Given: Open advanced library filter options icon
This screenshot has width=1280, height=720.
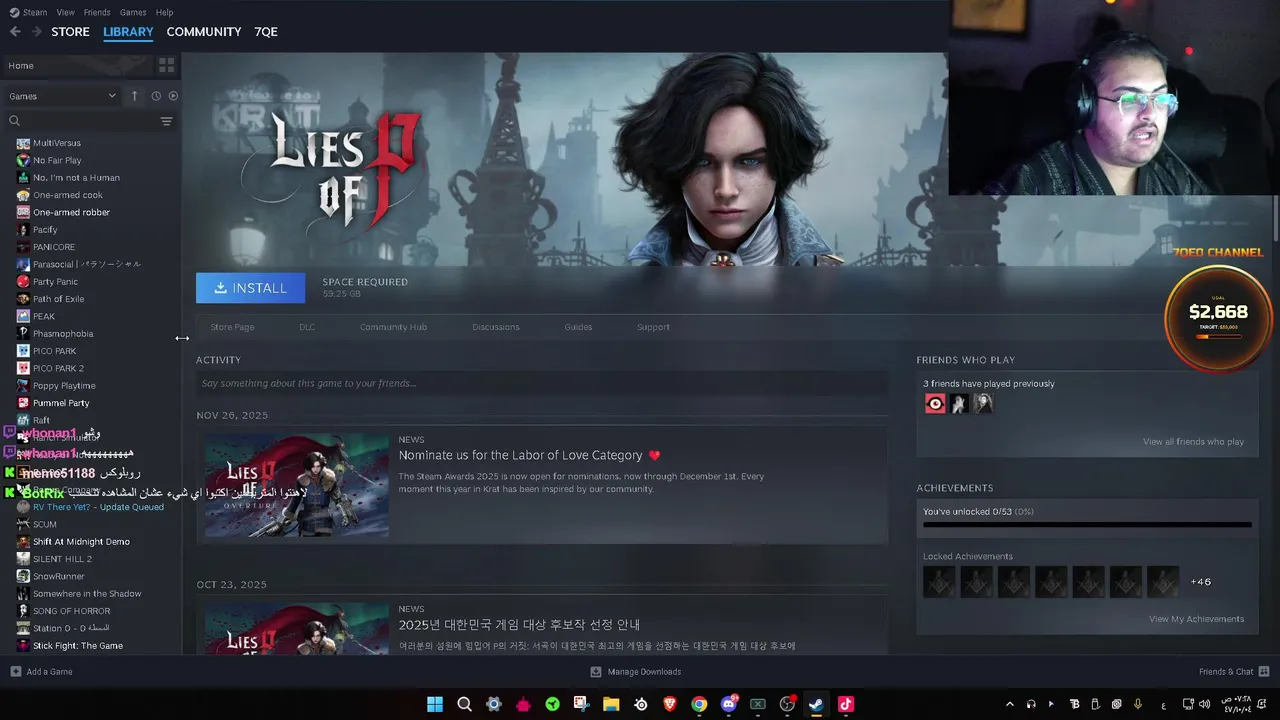Looking at the screenshot, I should click(x=166, y=121).
